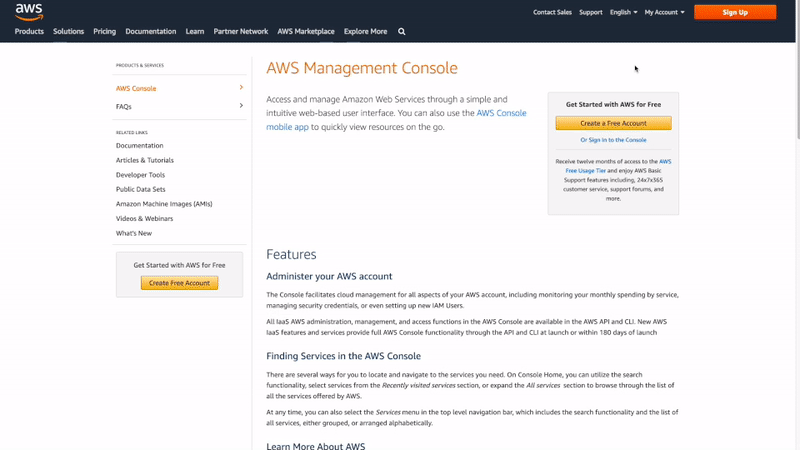Open Amazon Machine Images (AMIs) link
800x450 pixels.
[164, 204]
